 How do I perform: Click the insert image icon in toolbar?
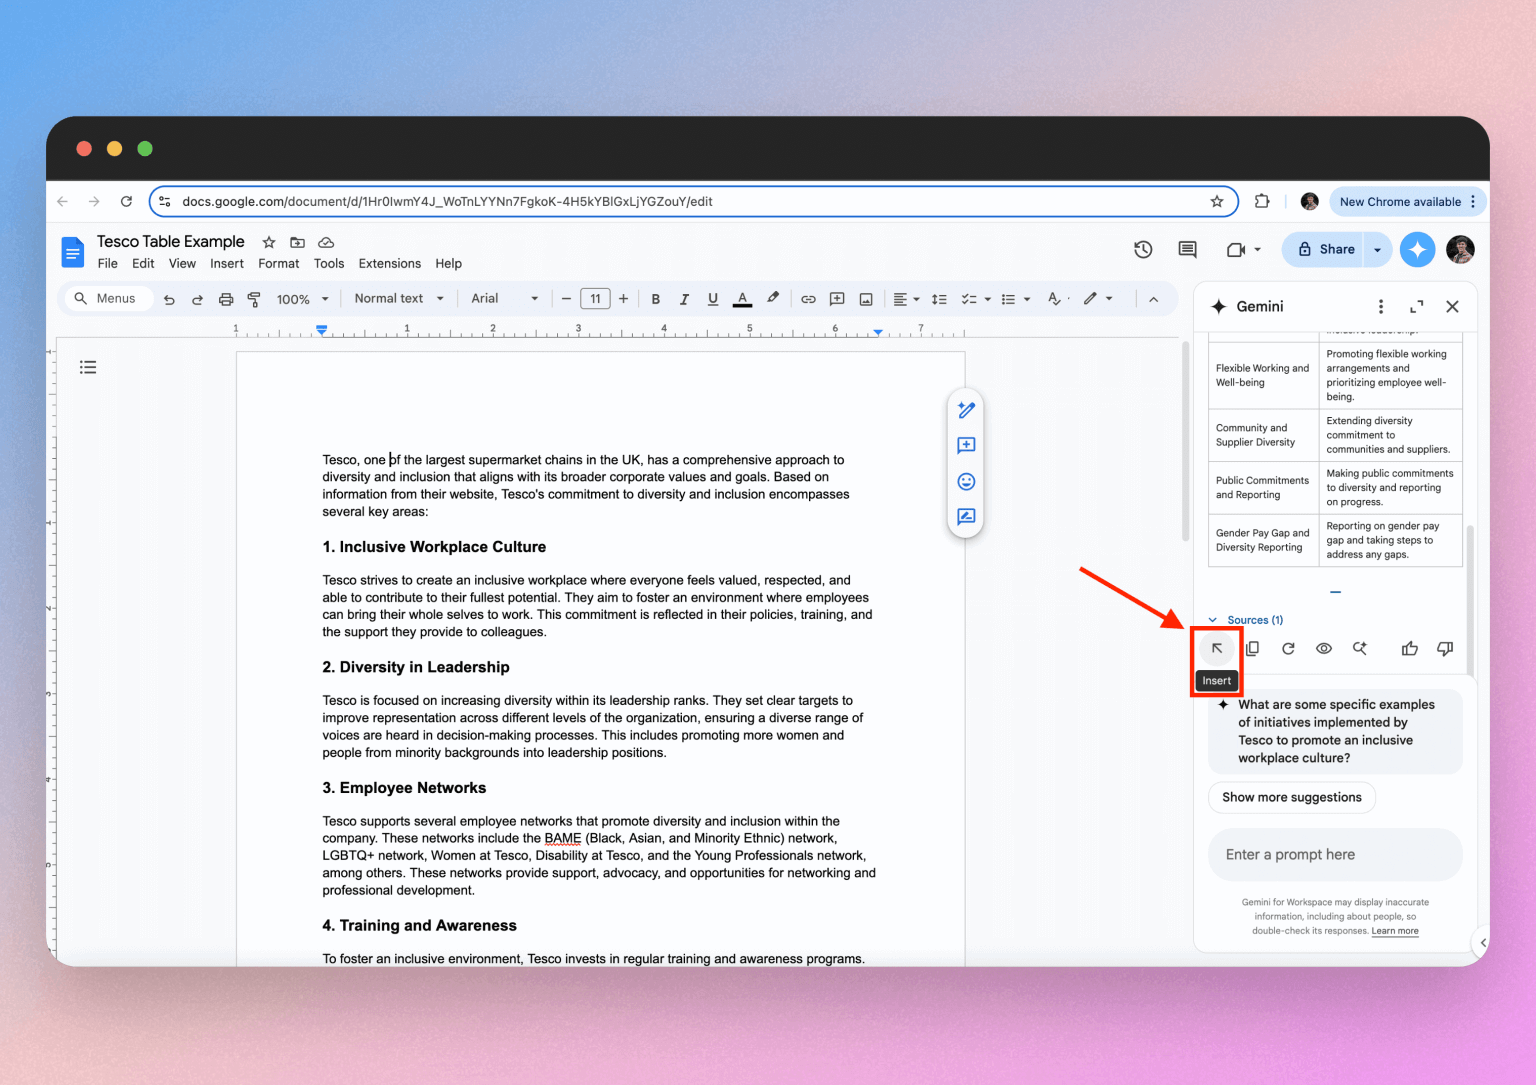click(865, 298)
